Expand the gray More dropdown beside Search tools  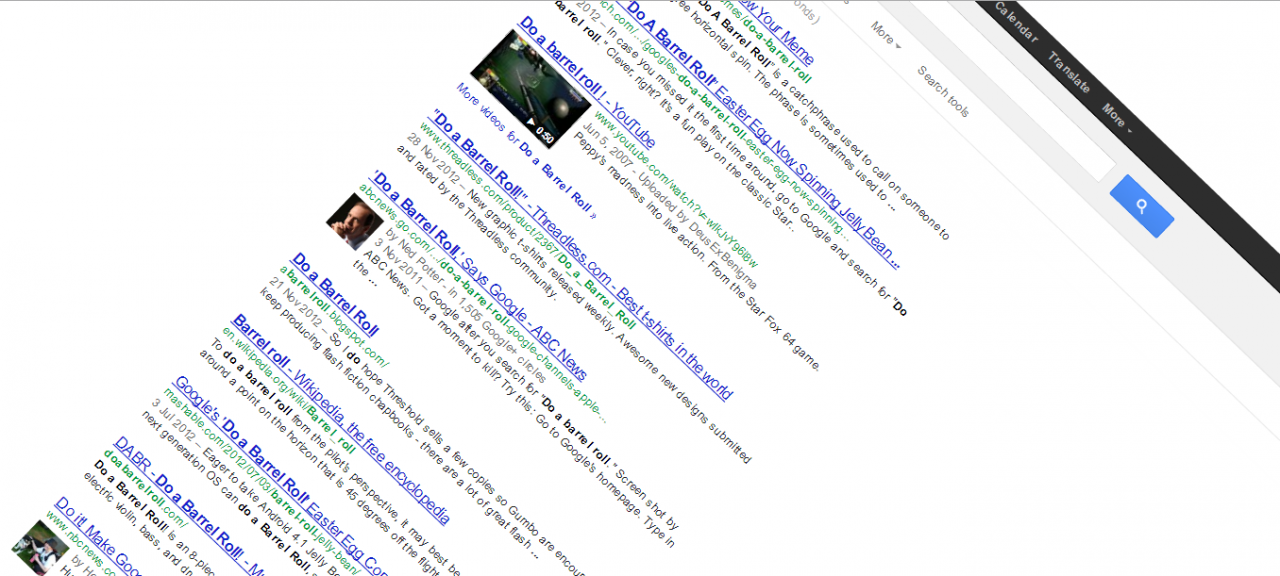pos(884,35)
